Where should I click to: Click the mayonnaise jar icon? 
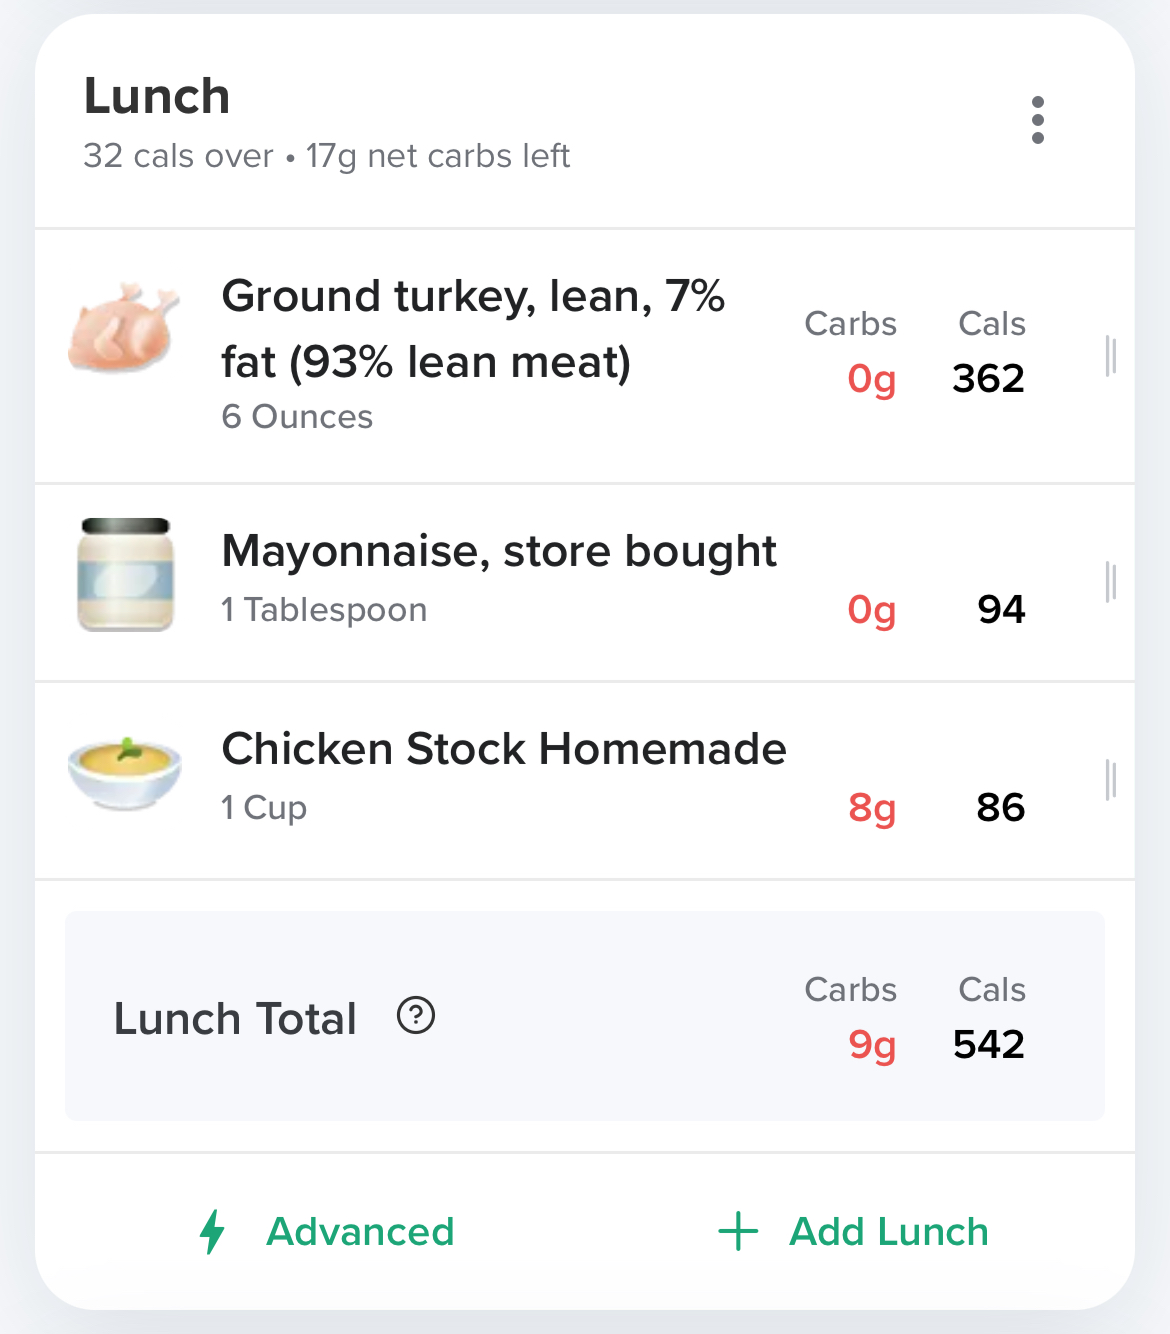126,575
